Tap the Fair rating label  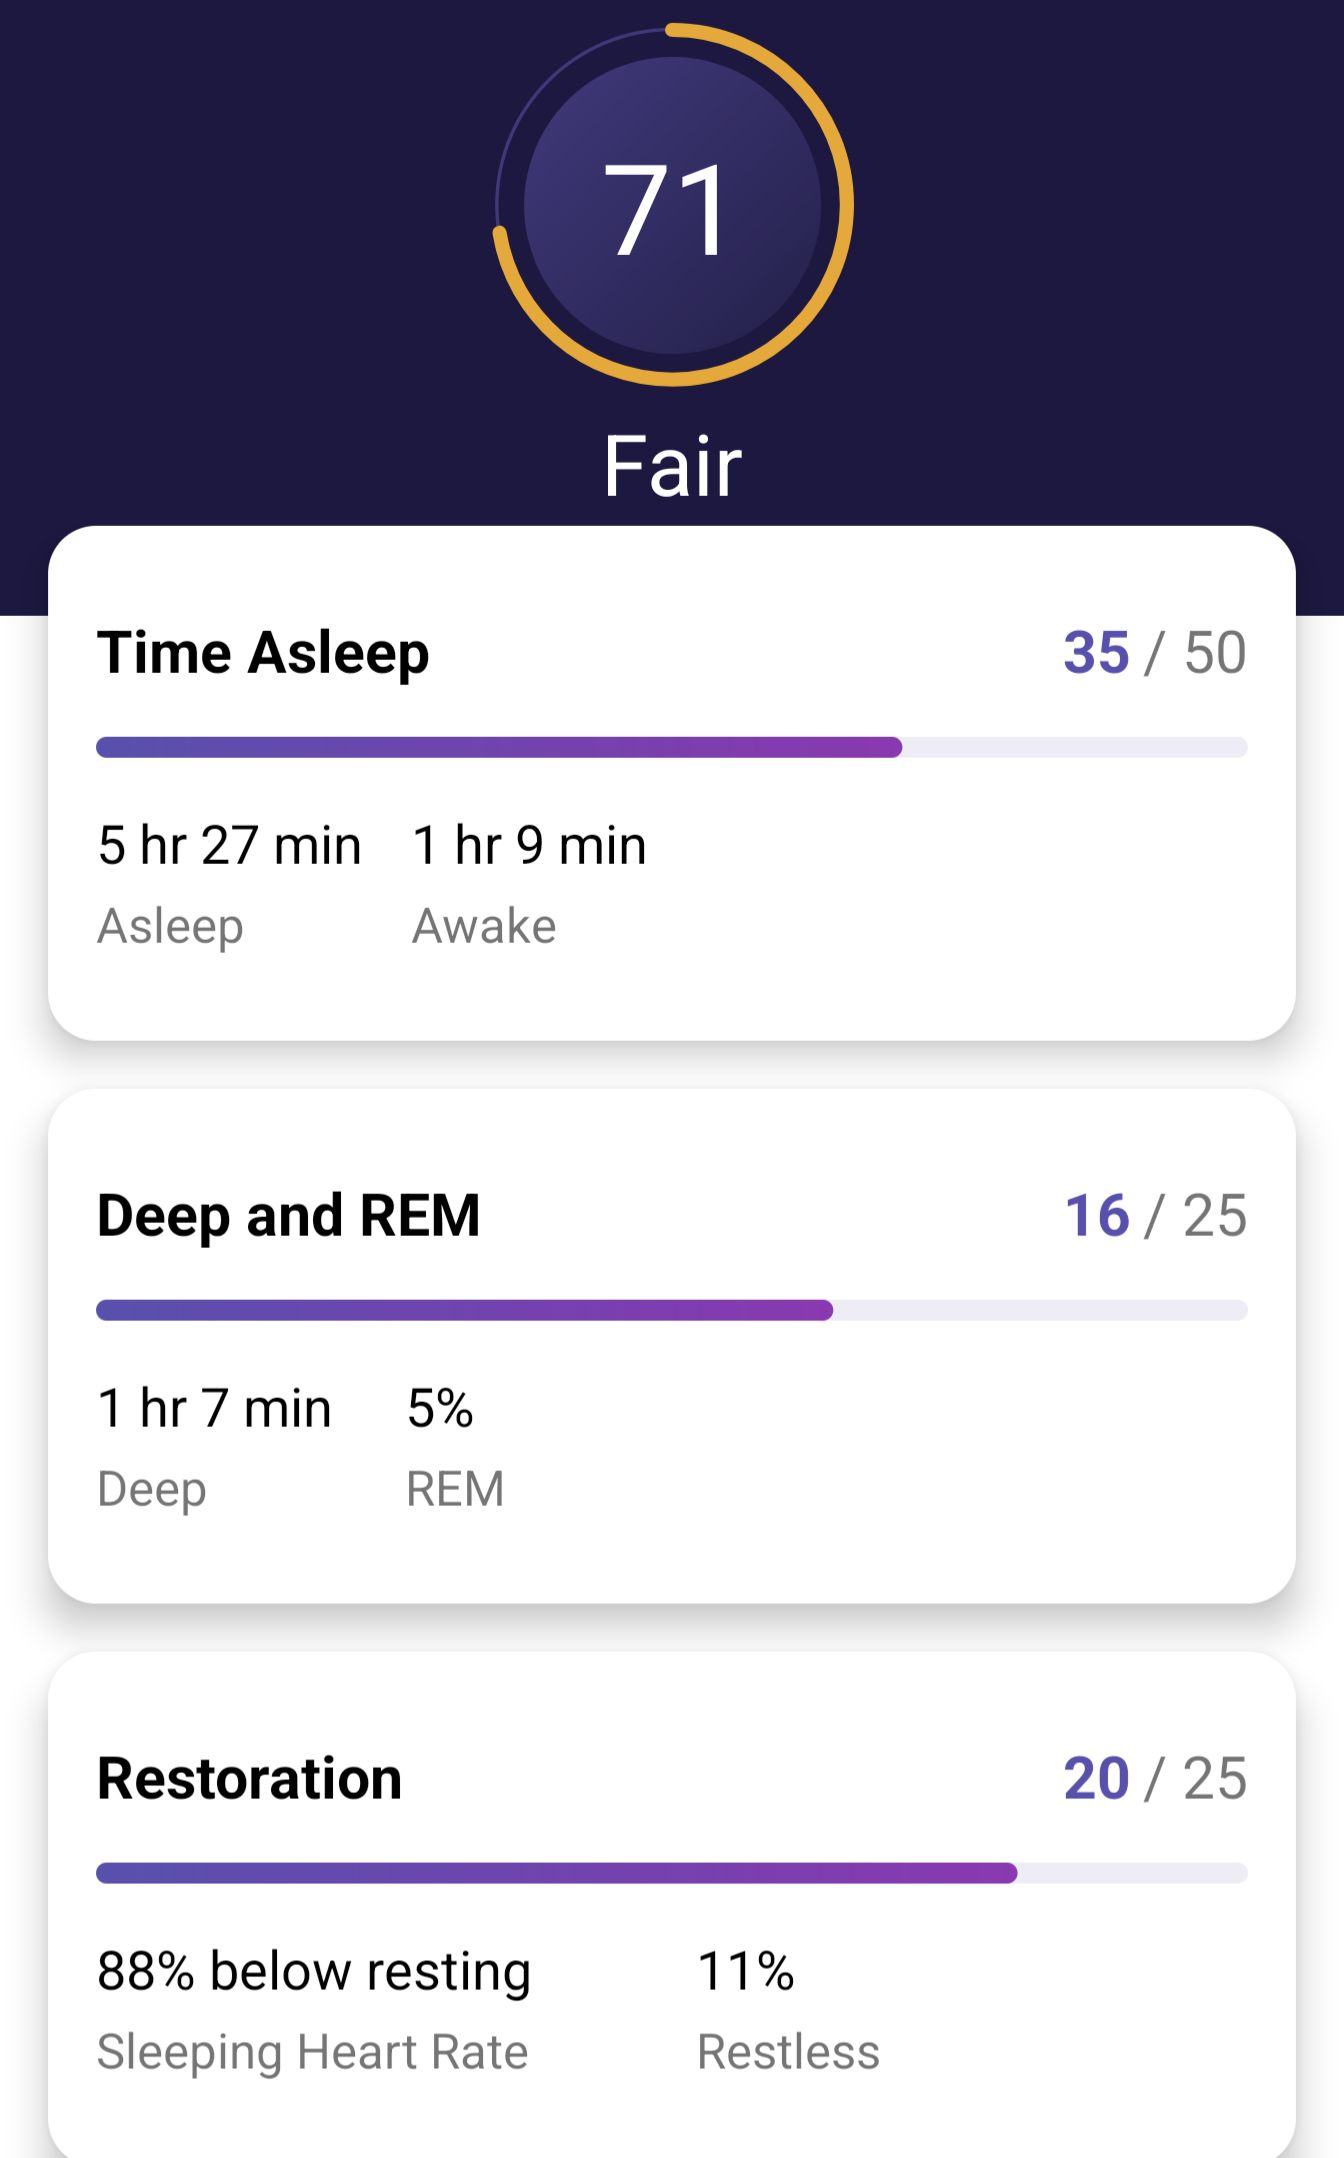(x=672, y=466)
